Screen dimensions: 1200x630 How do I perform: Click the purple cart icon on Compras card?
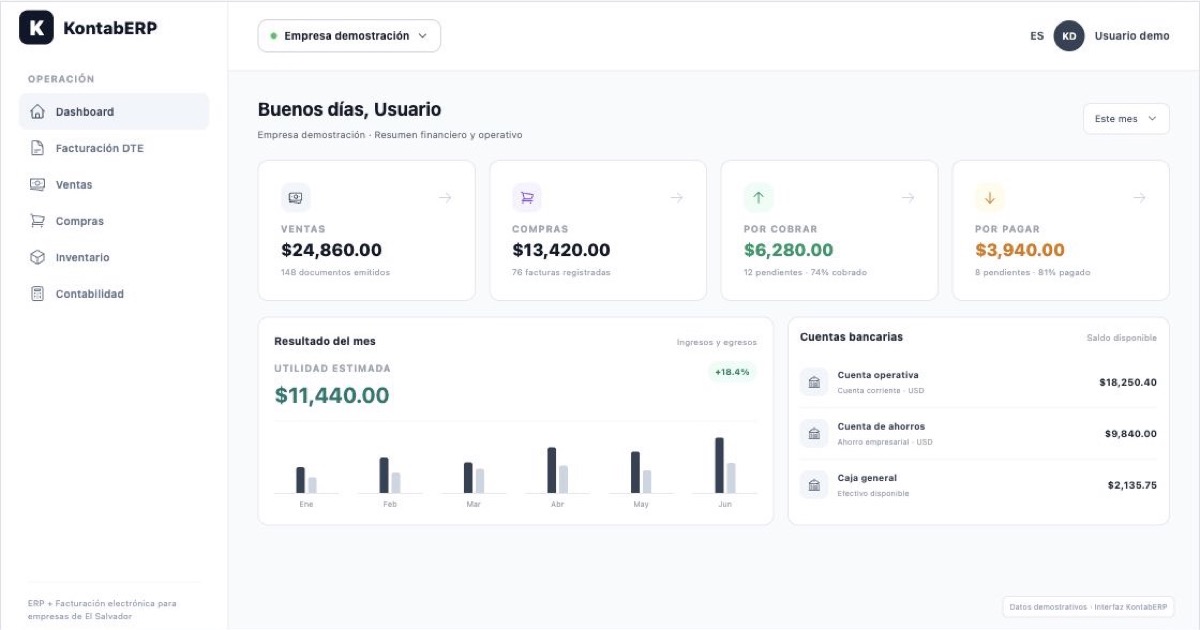(x=527, y=198)
